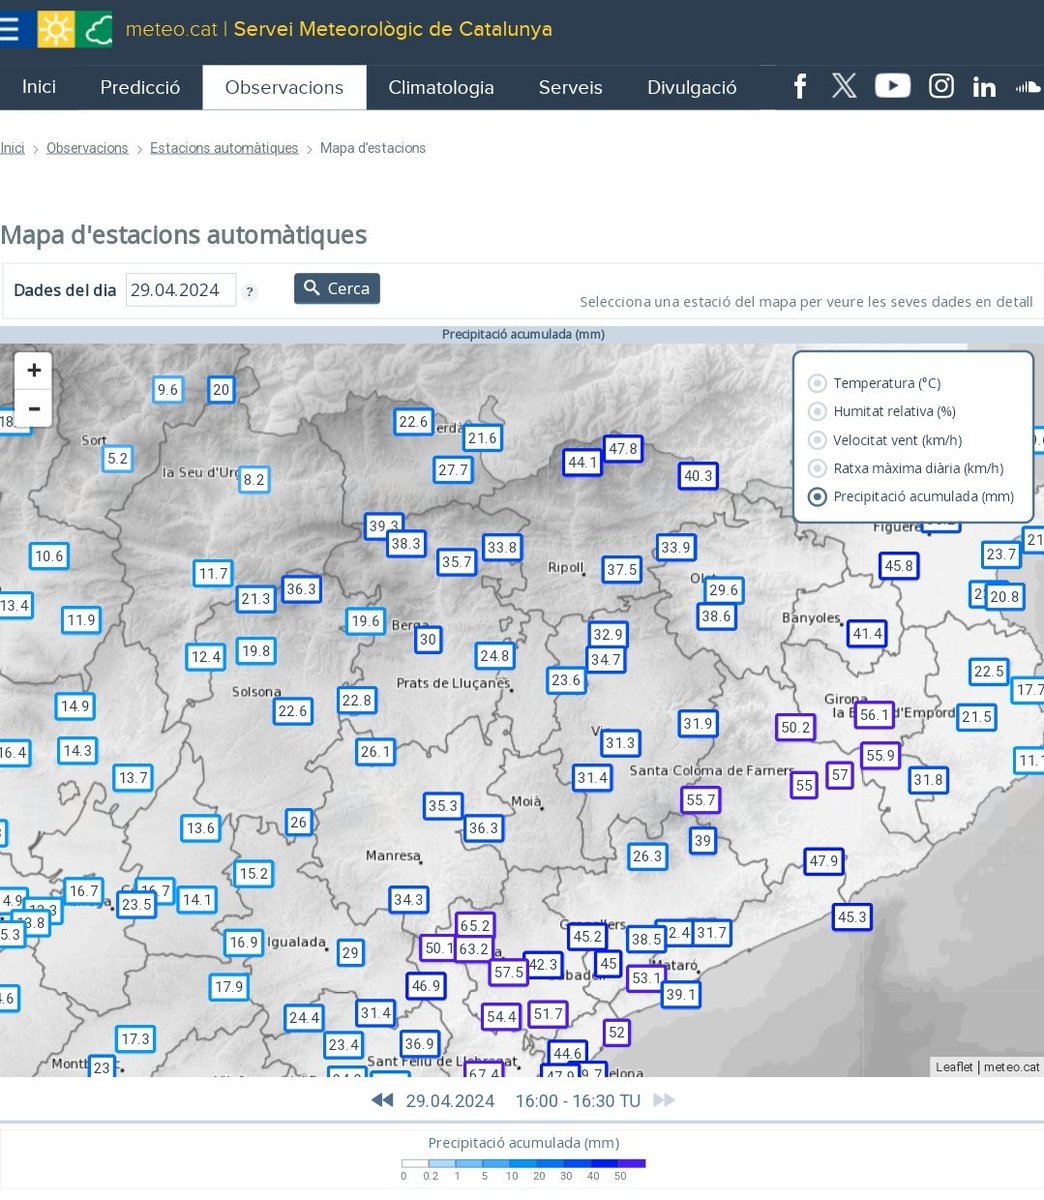Zoom in on the map
This screenshot has width=1044, height=1200.
tap(33, 371)
